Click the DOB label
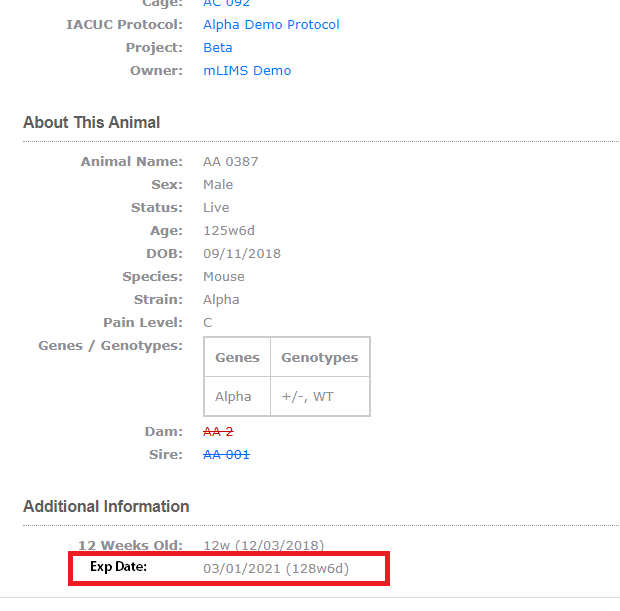Image resolution: width=620 pixels, height=611 pixels. (165, 253)
